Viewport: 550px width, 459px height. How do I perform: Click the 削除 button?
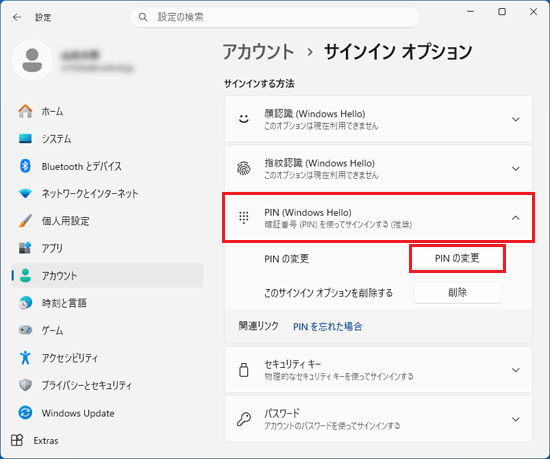(x=457, y=292)
